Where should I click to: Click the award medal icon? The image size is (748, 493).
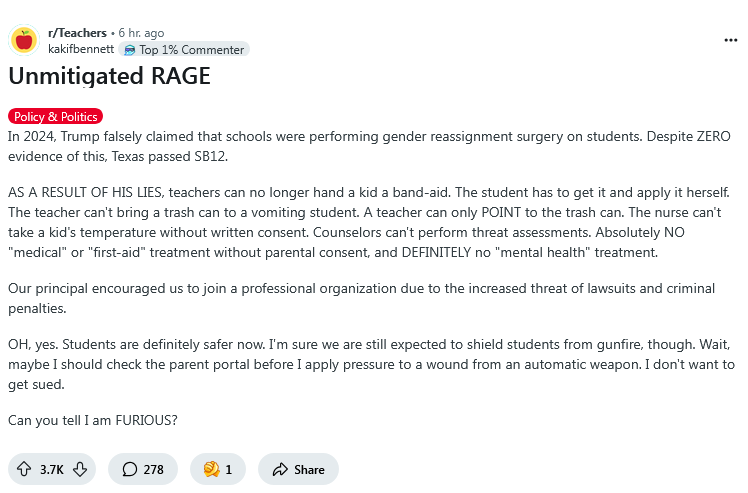point(211,469)
